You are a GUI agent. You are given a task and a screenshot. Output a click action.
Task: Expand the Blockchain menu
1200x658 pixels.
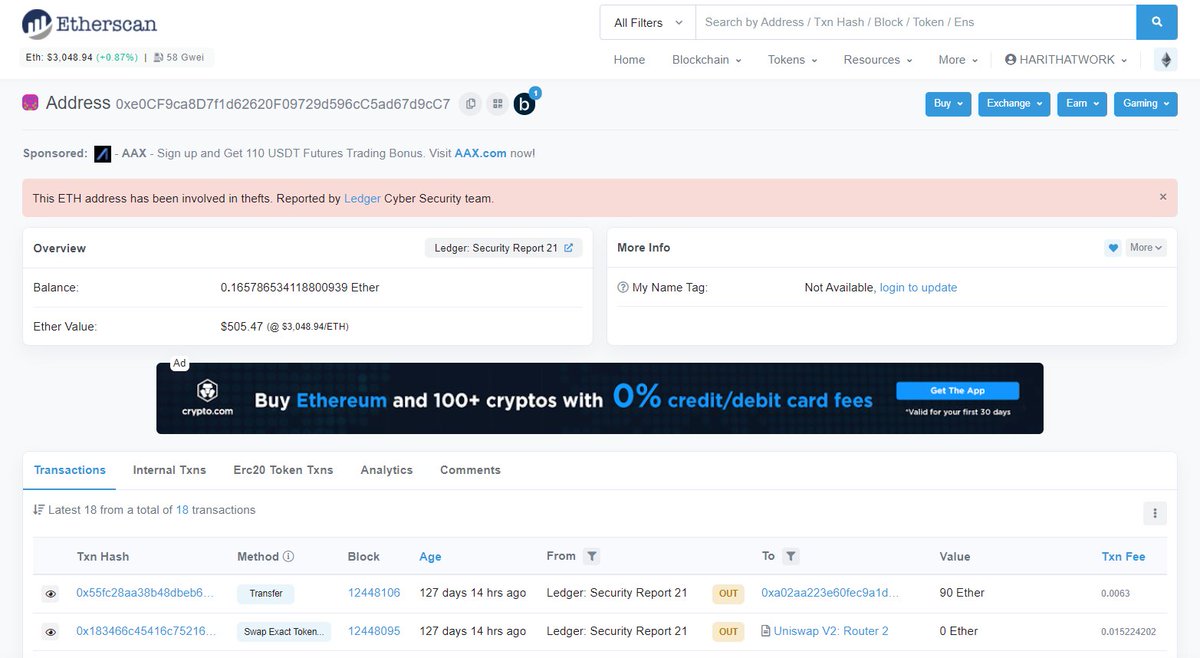[x=706, y=60]
